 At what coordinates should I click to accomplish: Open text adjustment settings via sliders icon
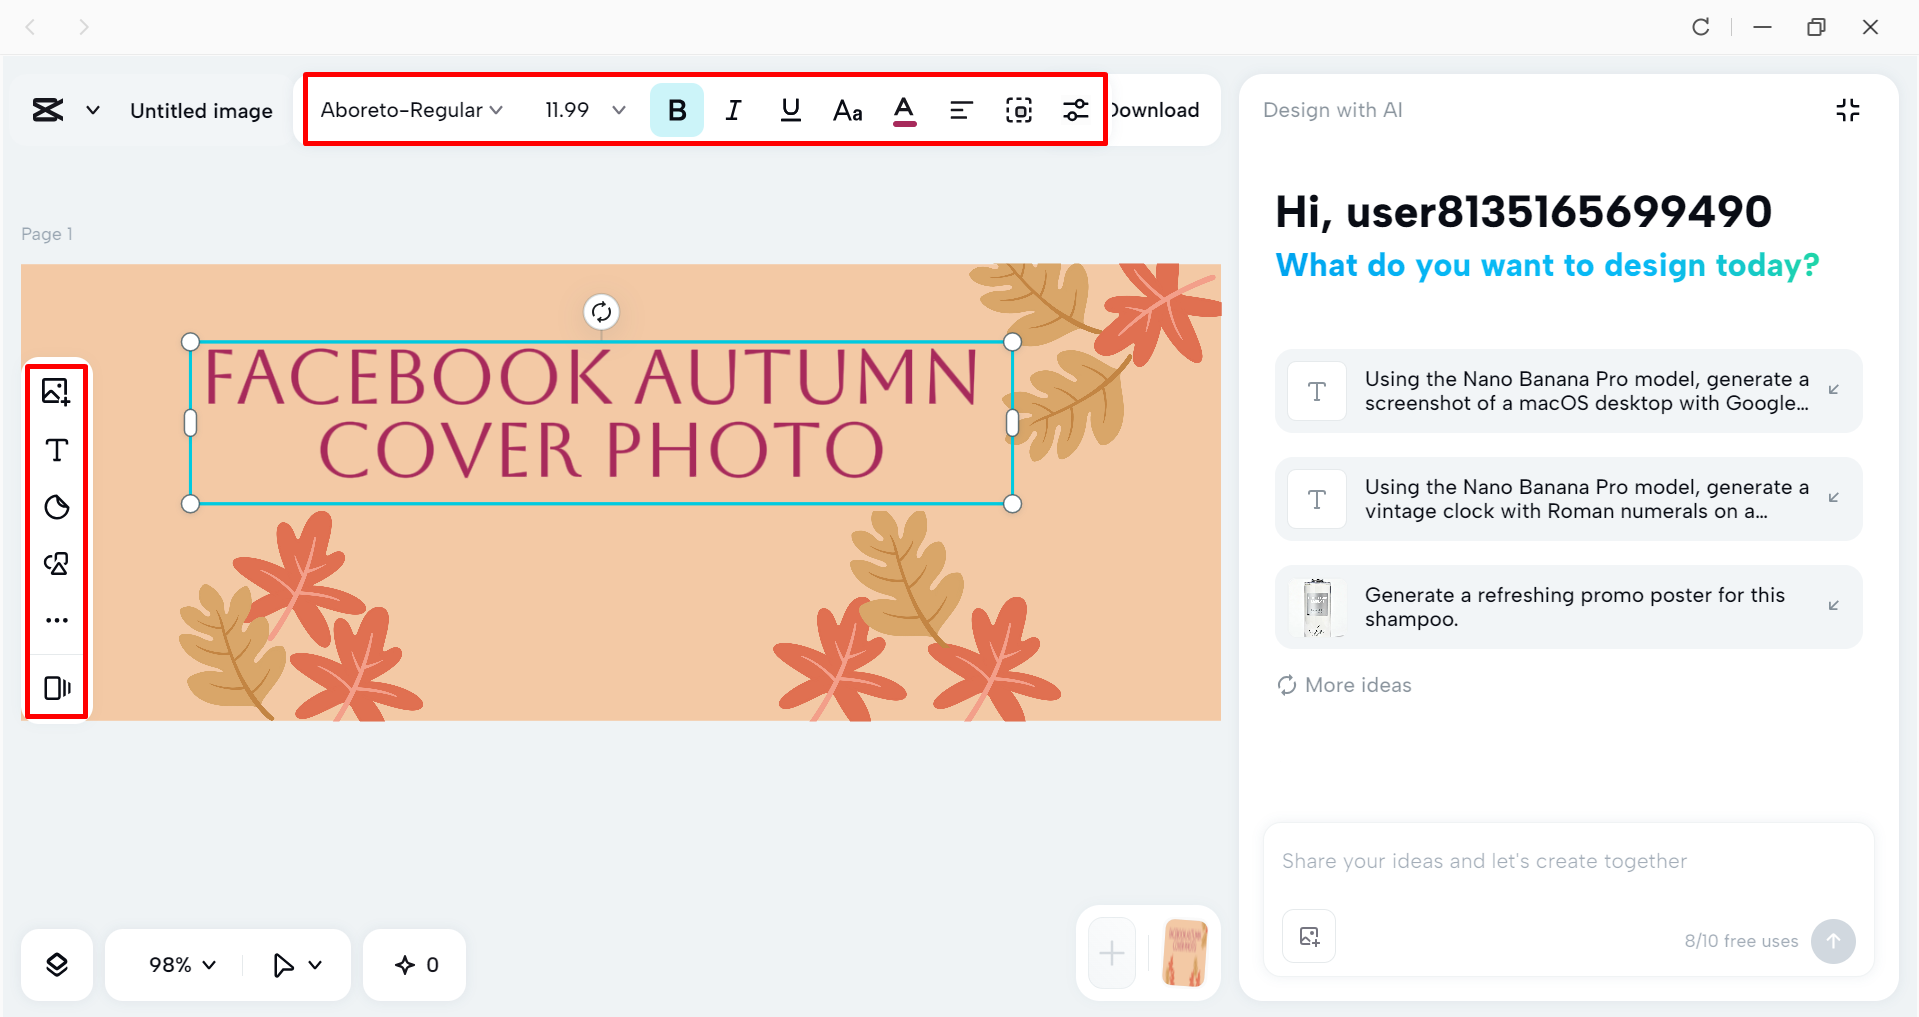coord(1075,110)
